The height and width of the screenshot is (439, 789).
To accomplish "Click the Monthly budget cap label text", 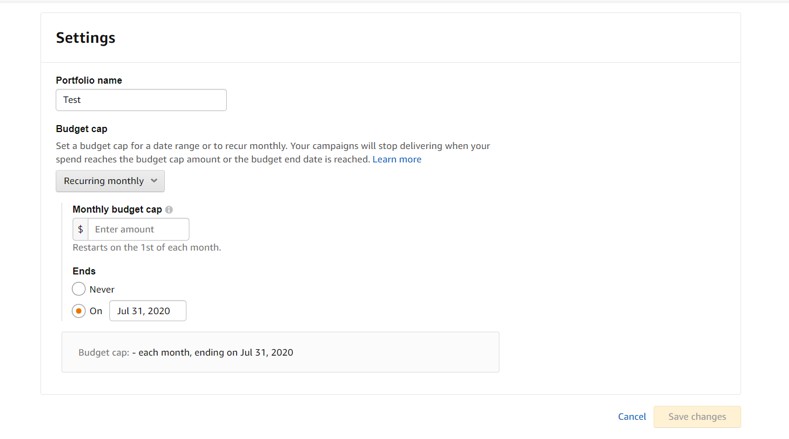I will tap(117, 210).
